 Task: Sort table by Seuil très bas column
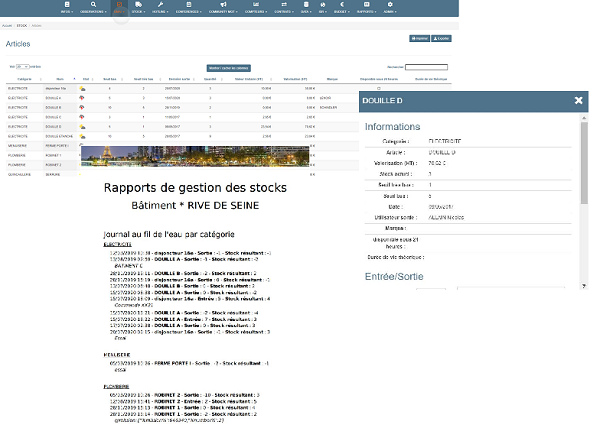point(143,79)
